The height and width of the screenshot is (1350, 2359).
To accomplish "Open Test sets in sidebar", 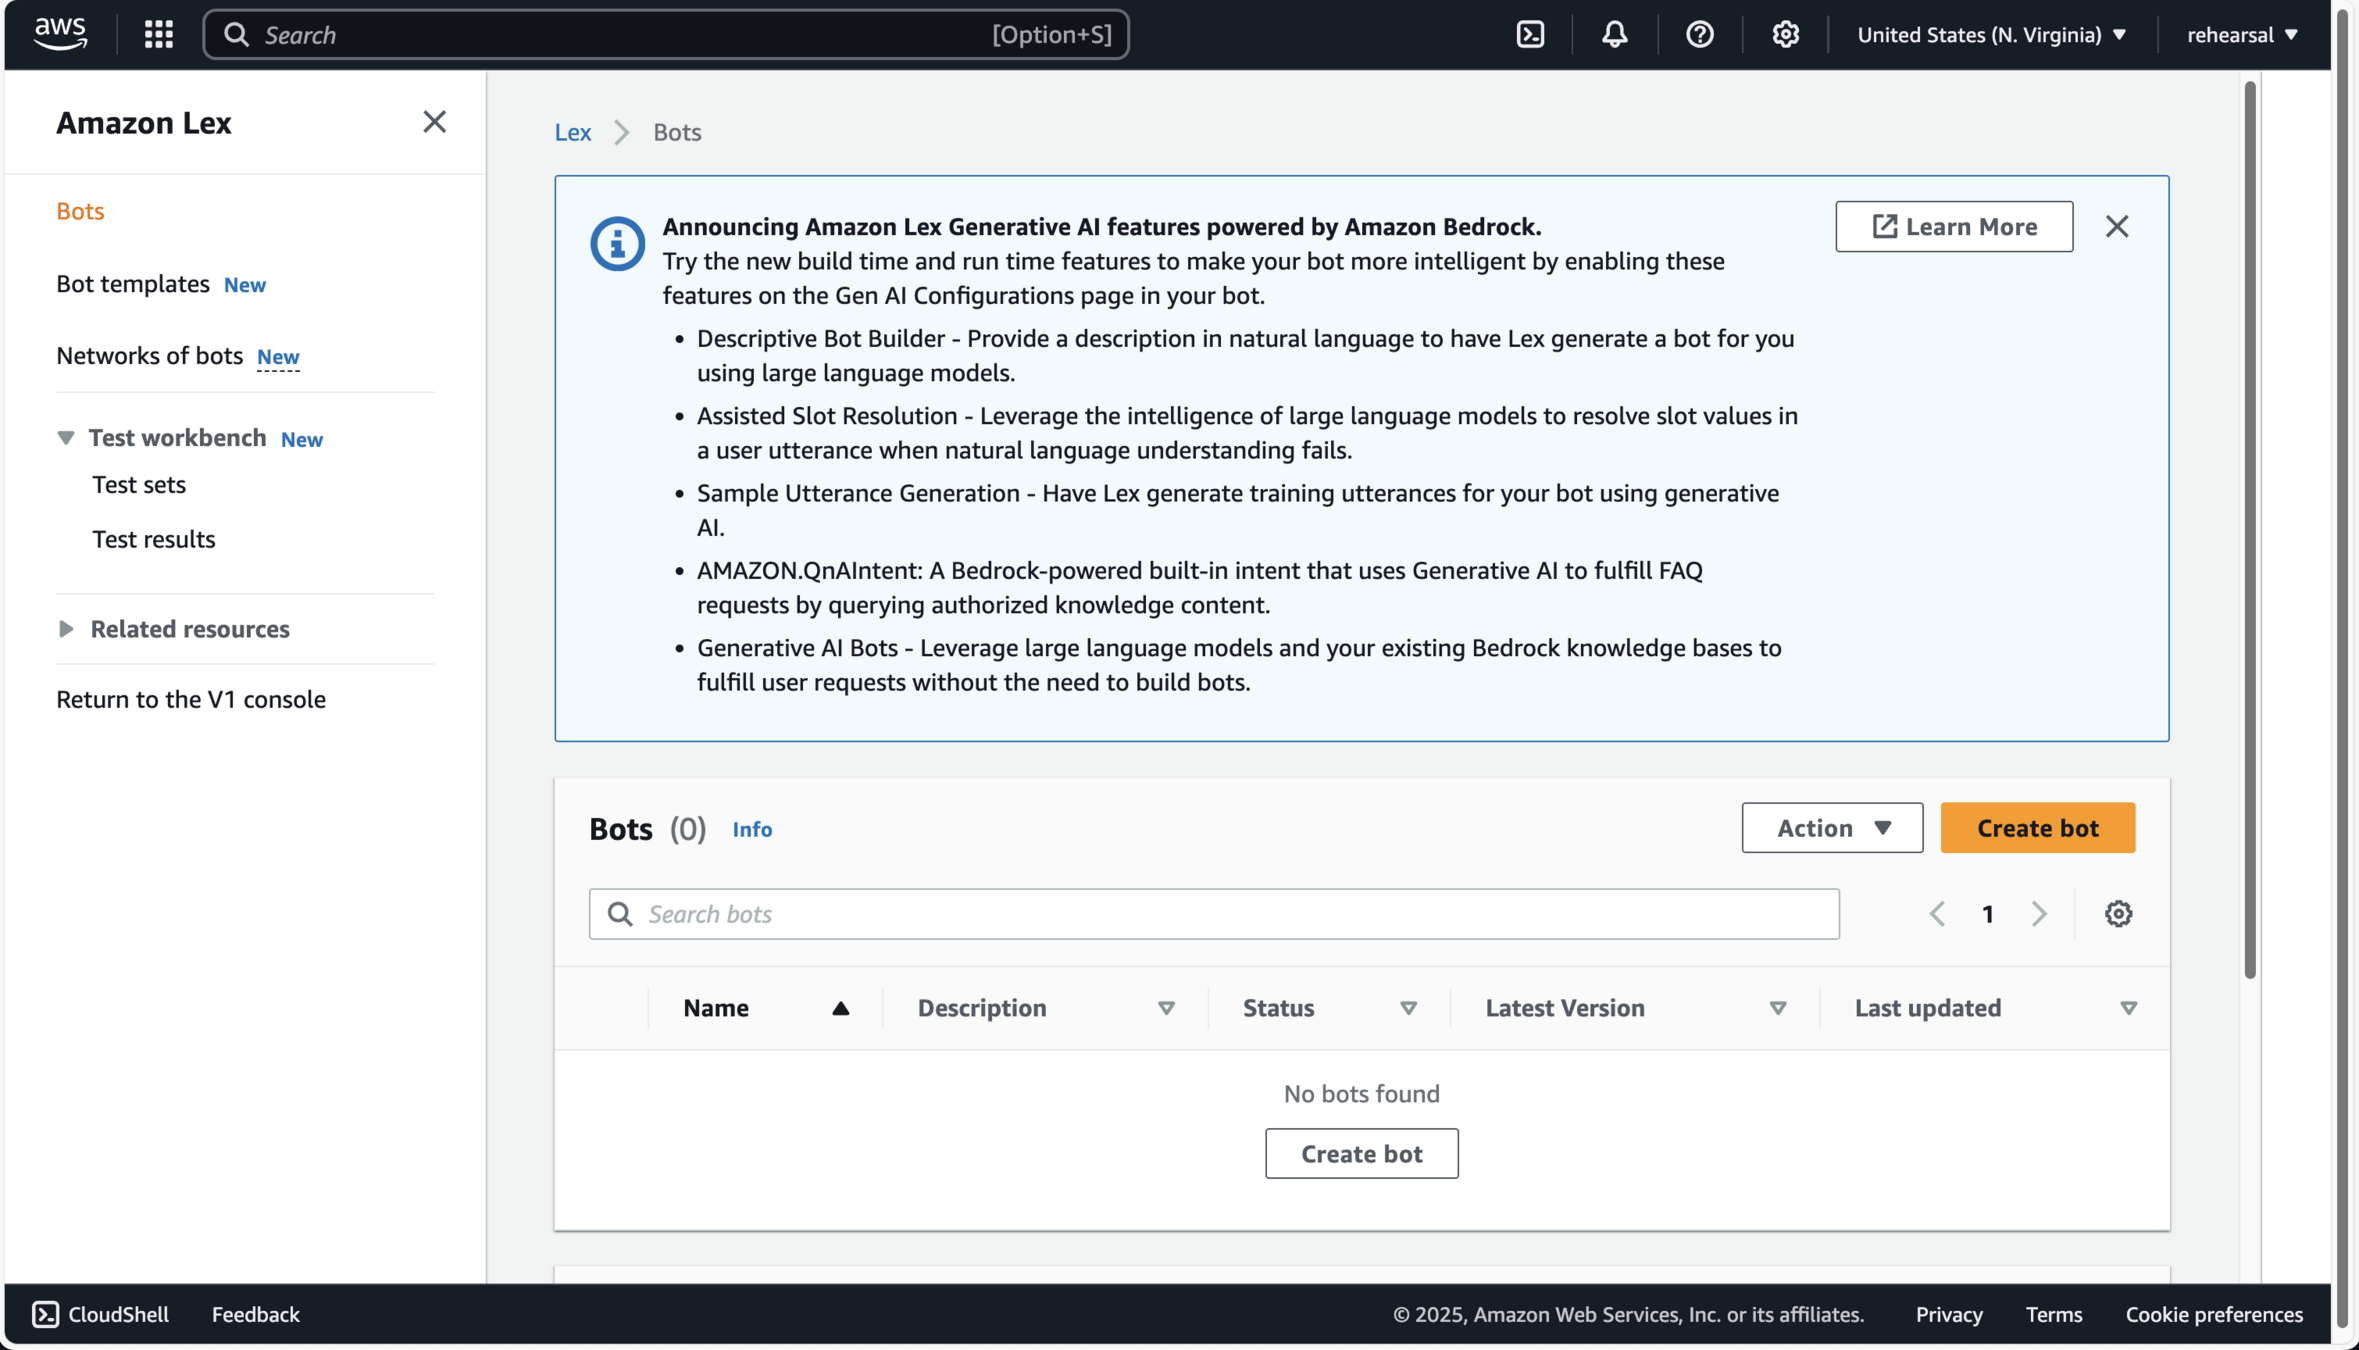I will [139, 485].
